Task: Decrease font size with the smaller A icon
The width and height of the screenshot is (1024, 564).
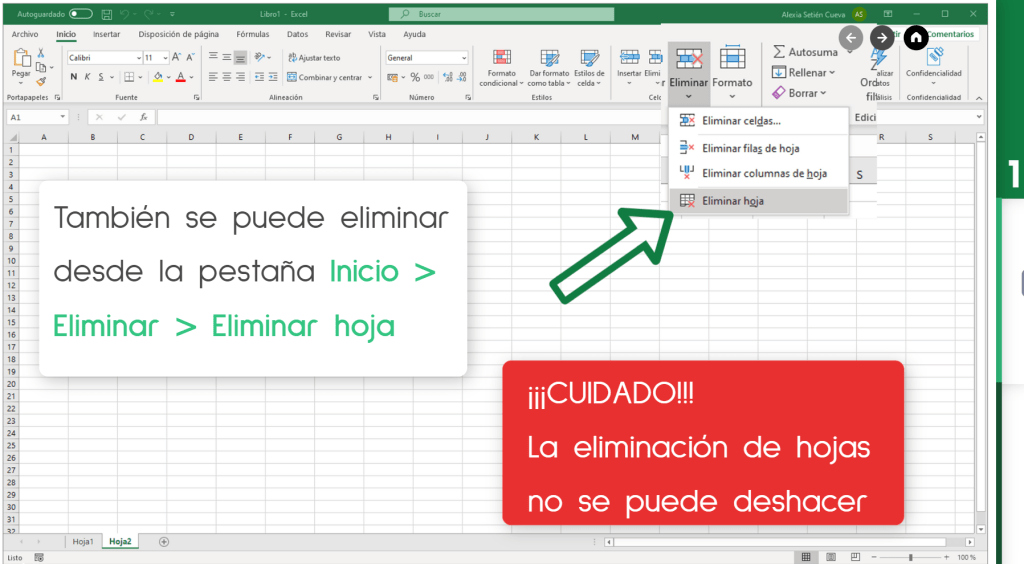Action: 190,57
